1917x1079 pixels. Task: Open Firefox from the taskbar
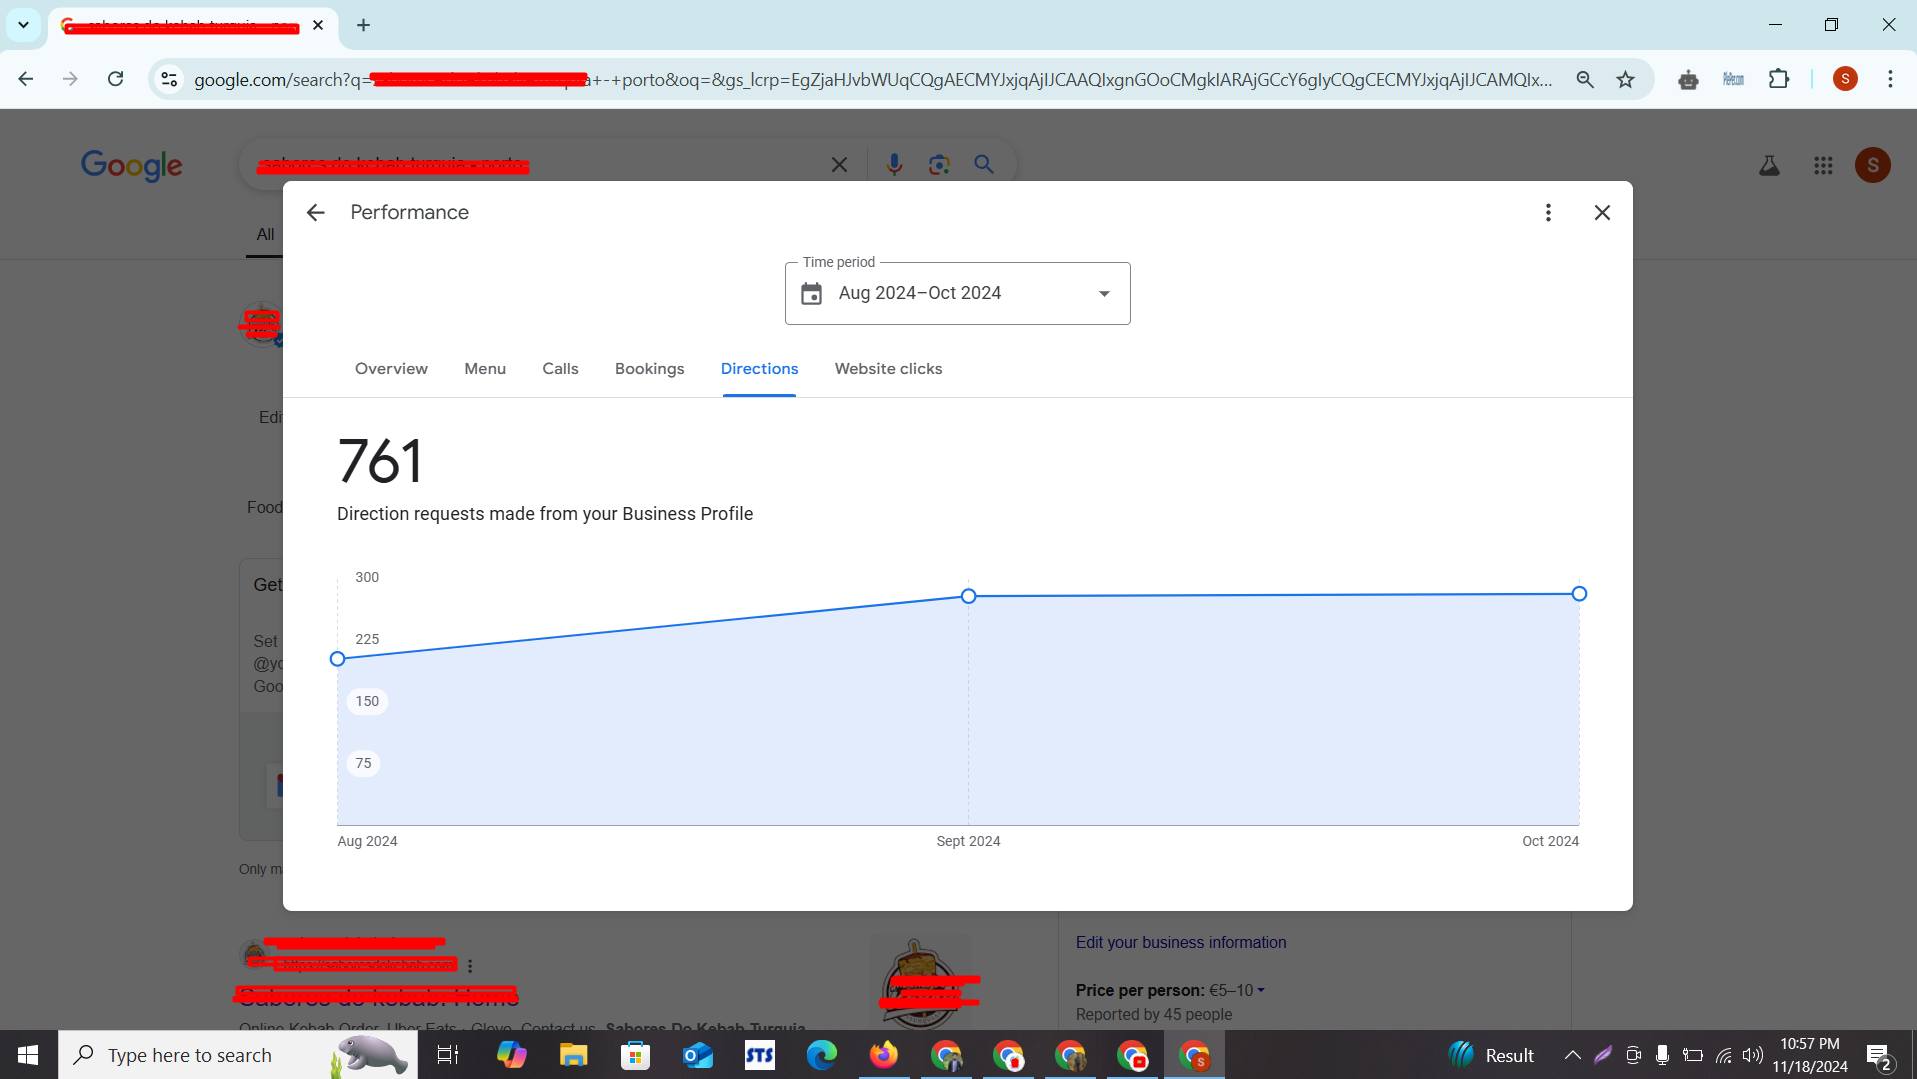884,1055
